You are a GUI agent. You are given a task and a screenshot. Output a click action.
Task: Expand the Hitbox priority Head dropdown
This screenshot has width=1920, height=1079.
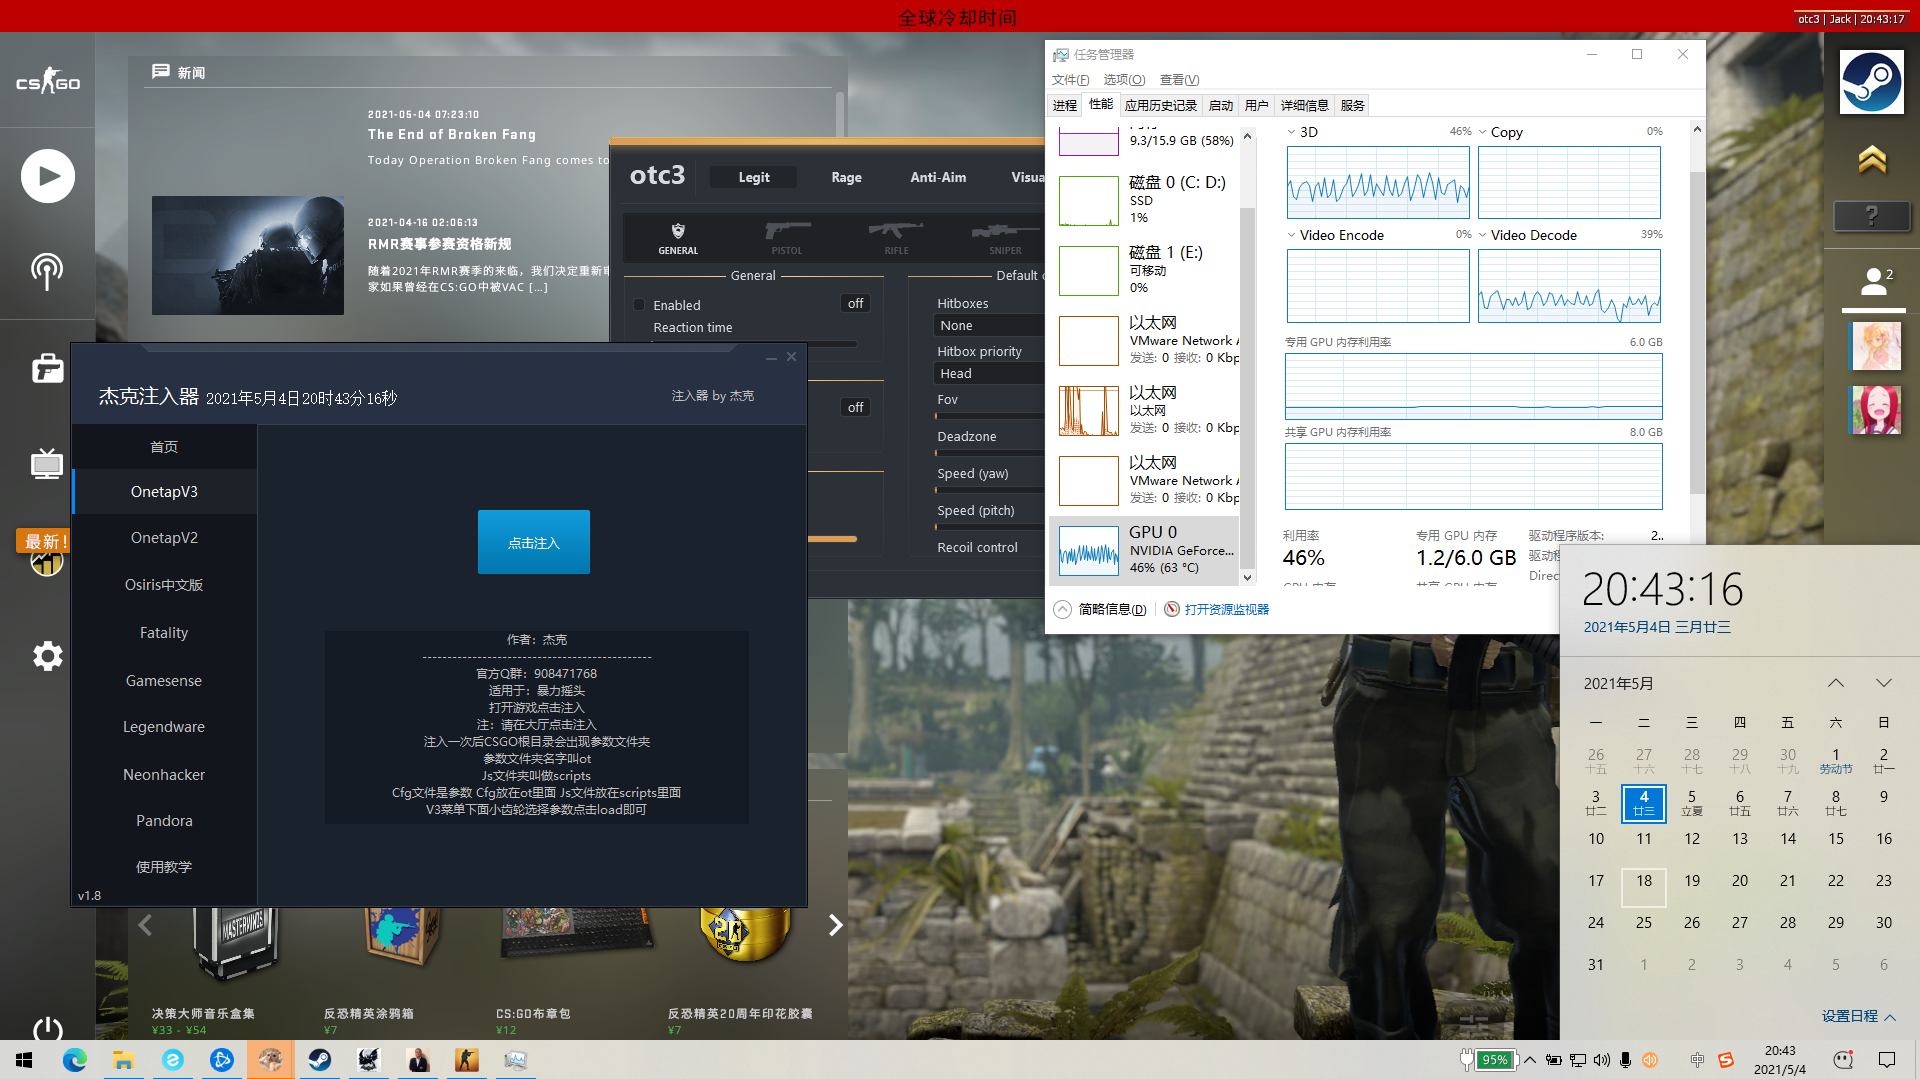tap(988, 374)
